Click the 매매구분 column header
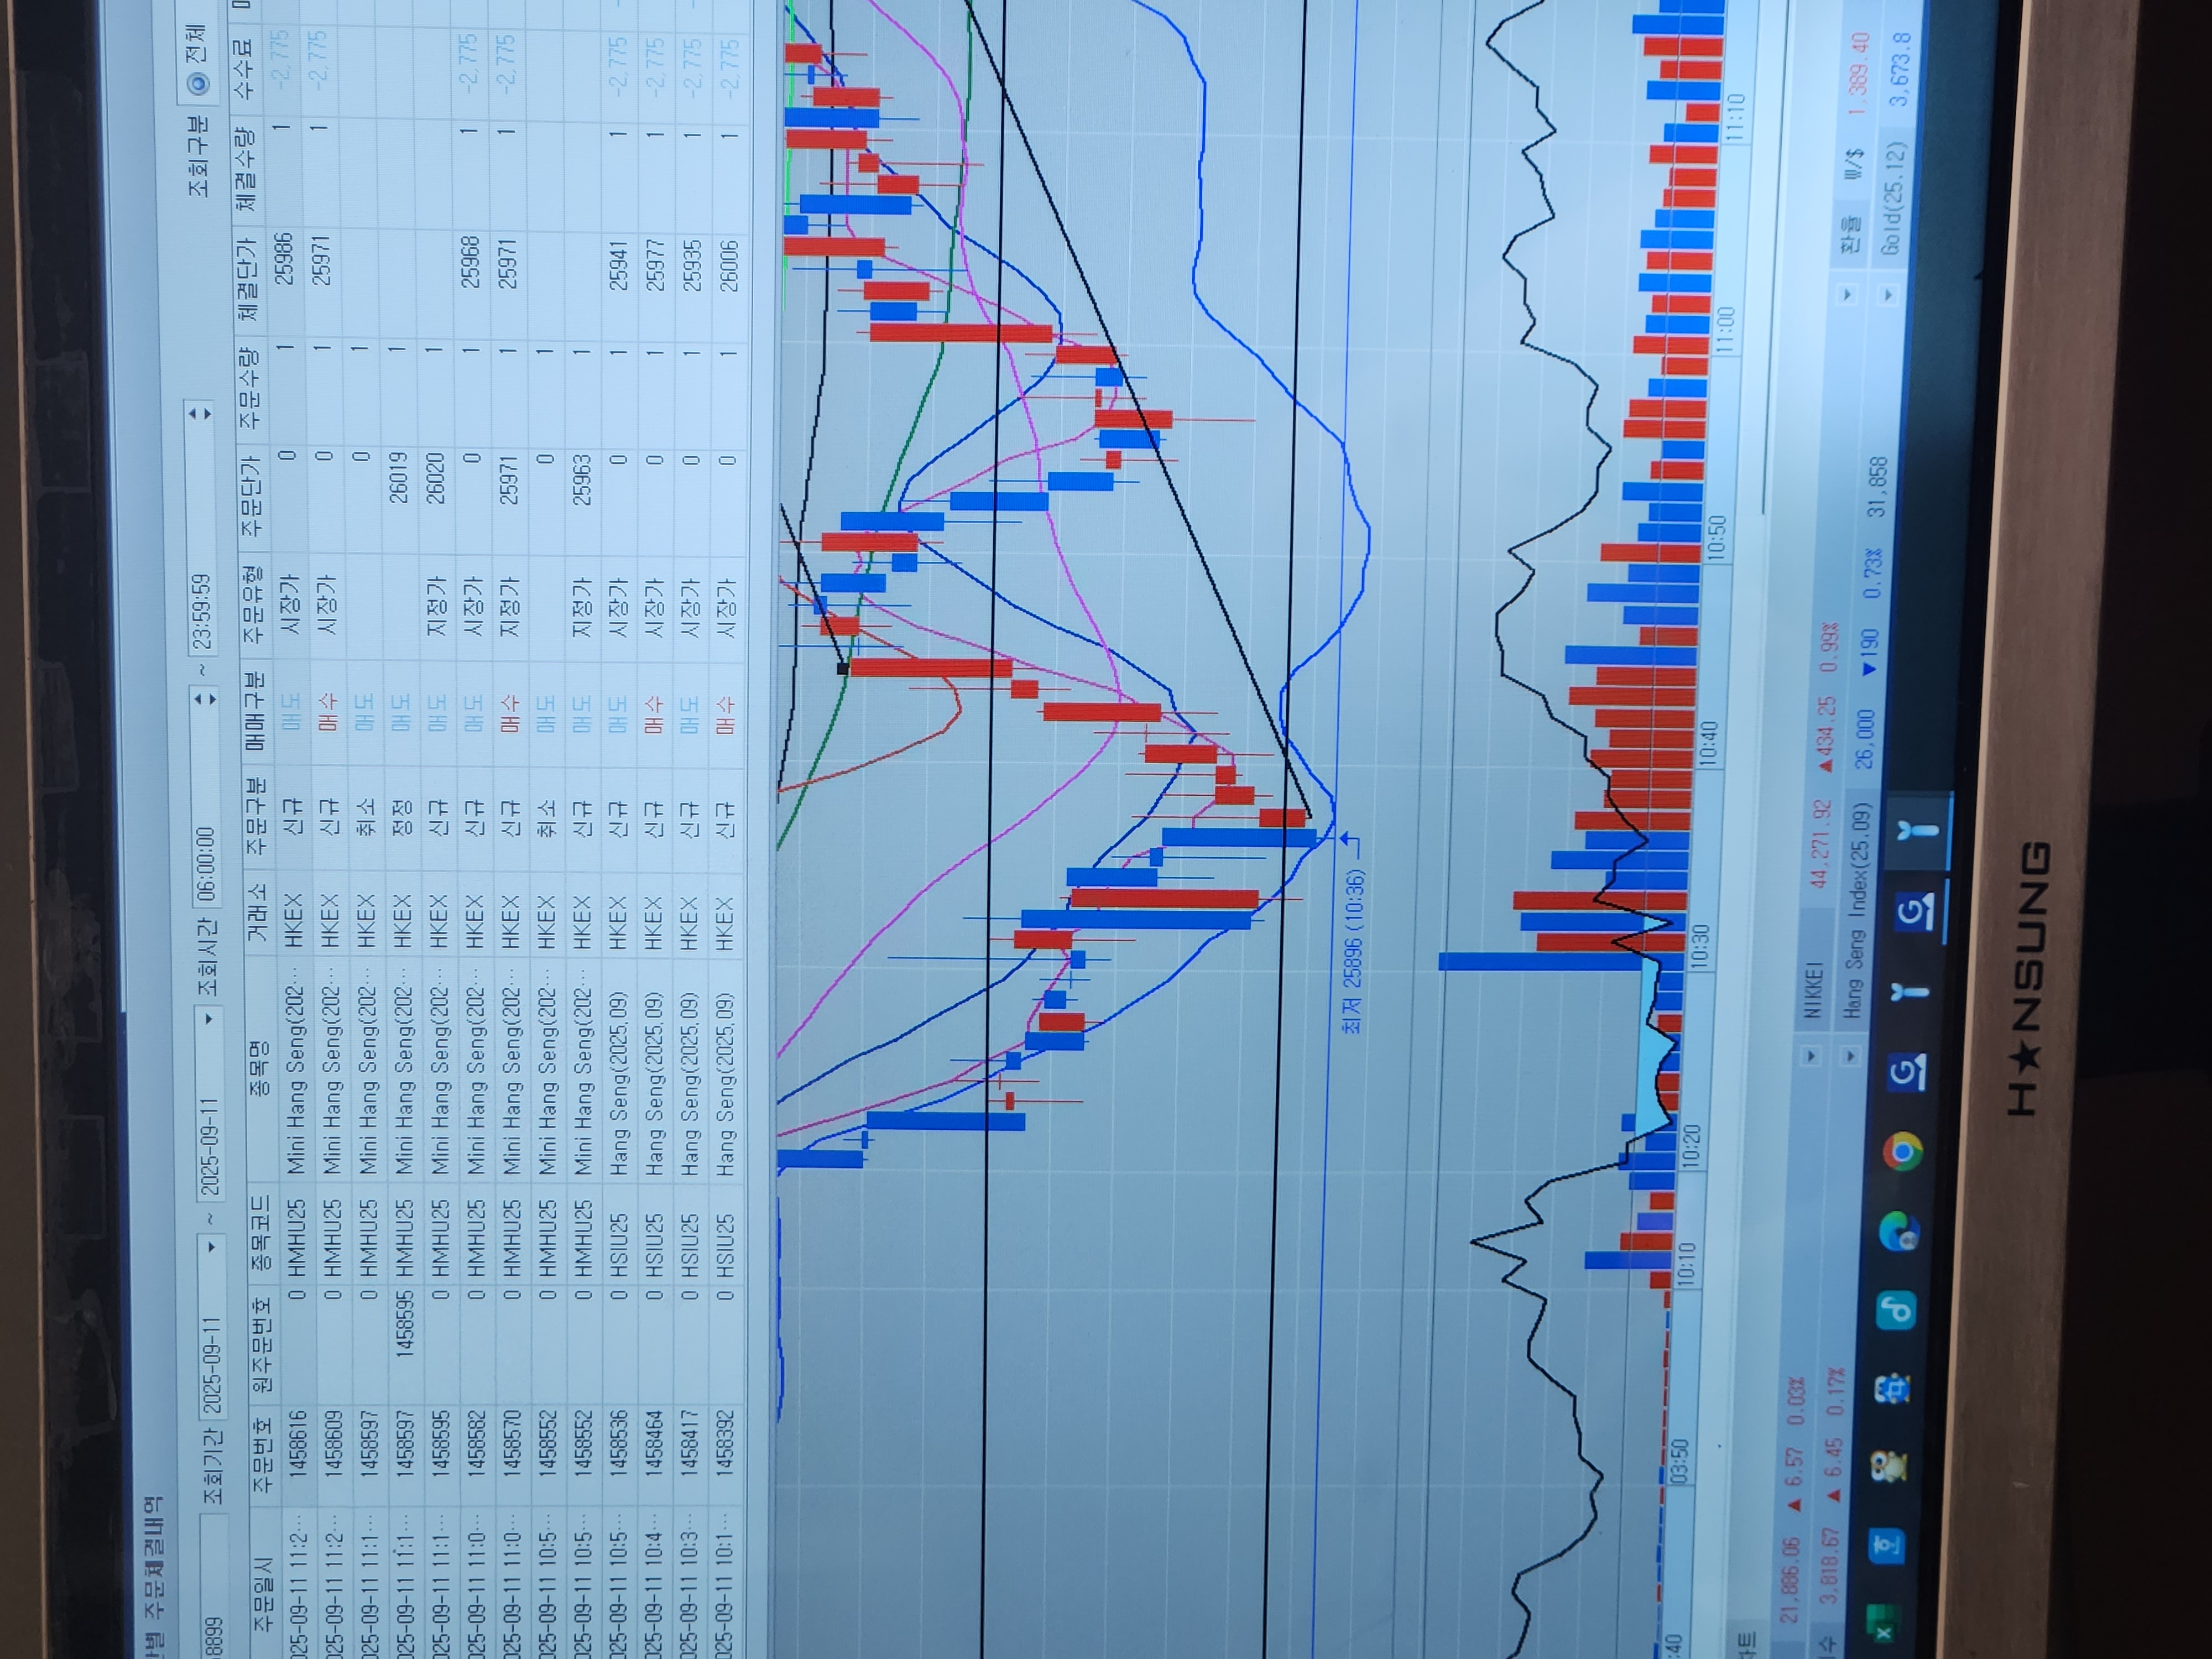Screen dimensions: 2212x1659 click(x=254, y=712)
